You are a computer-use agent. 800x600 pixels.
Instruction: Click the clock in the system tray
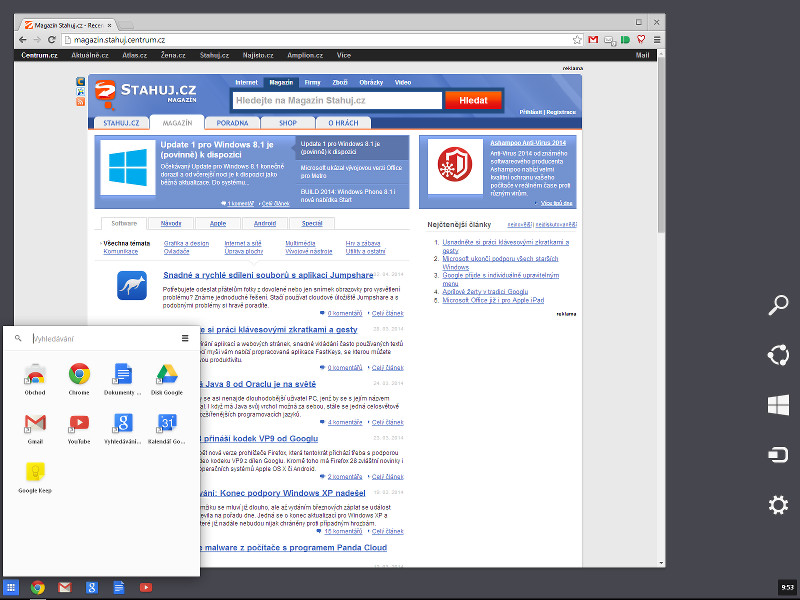click(787, 587)
